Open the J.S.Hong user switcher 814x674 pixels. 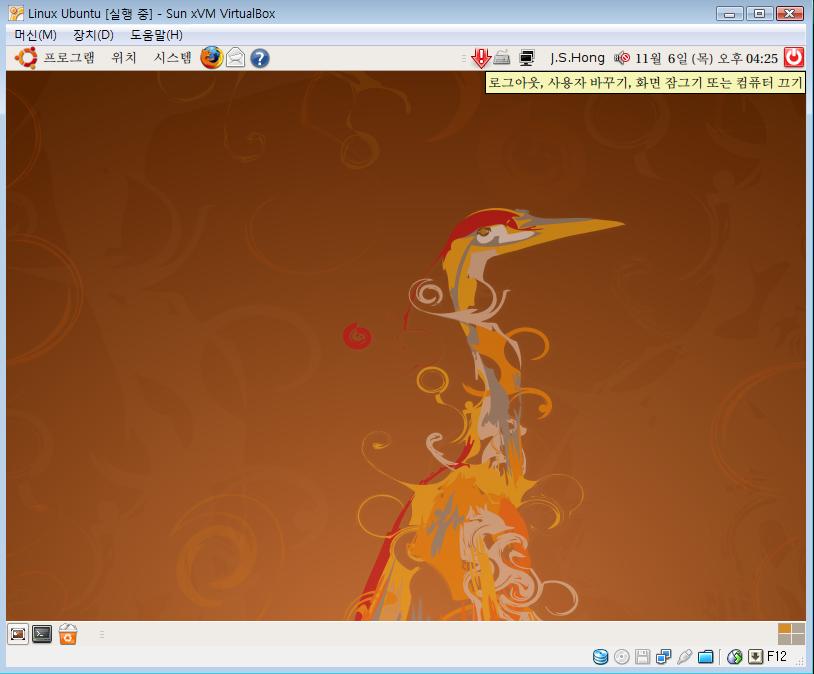point(577,58)
